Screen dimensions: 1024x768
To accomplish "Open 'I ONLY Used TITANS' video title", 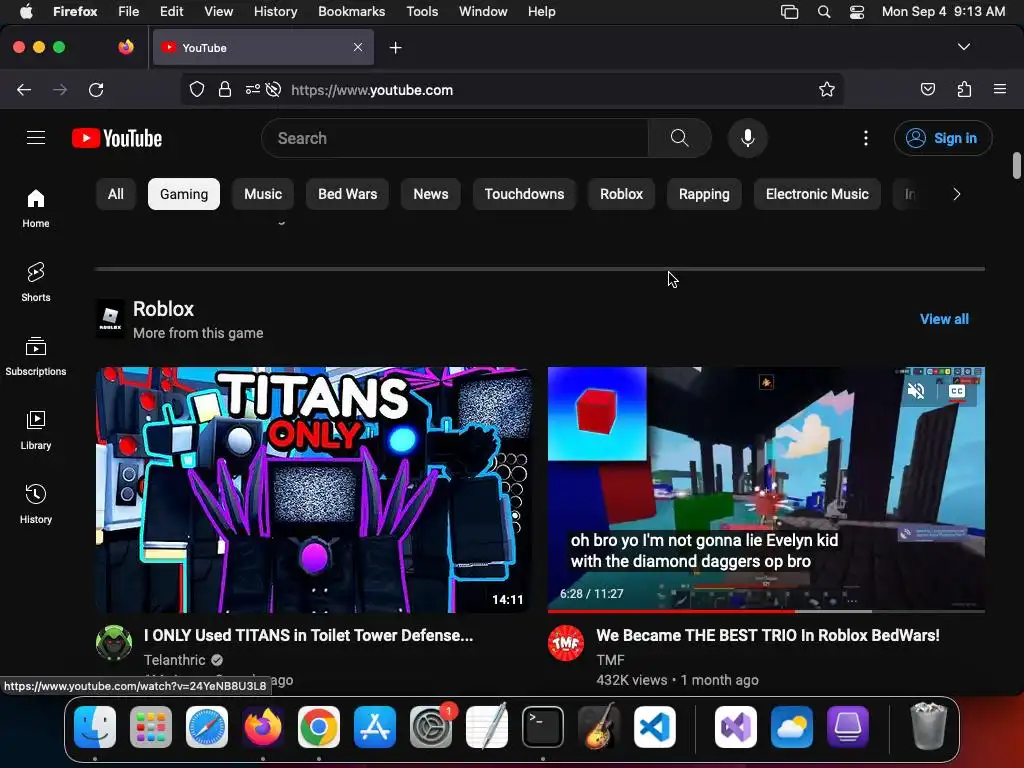I will coord(308,635).
